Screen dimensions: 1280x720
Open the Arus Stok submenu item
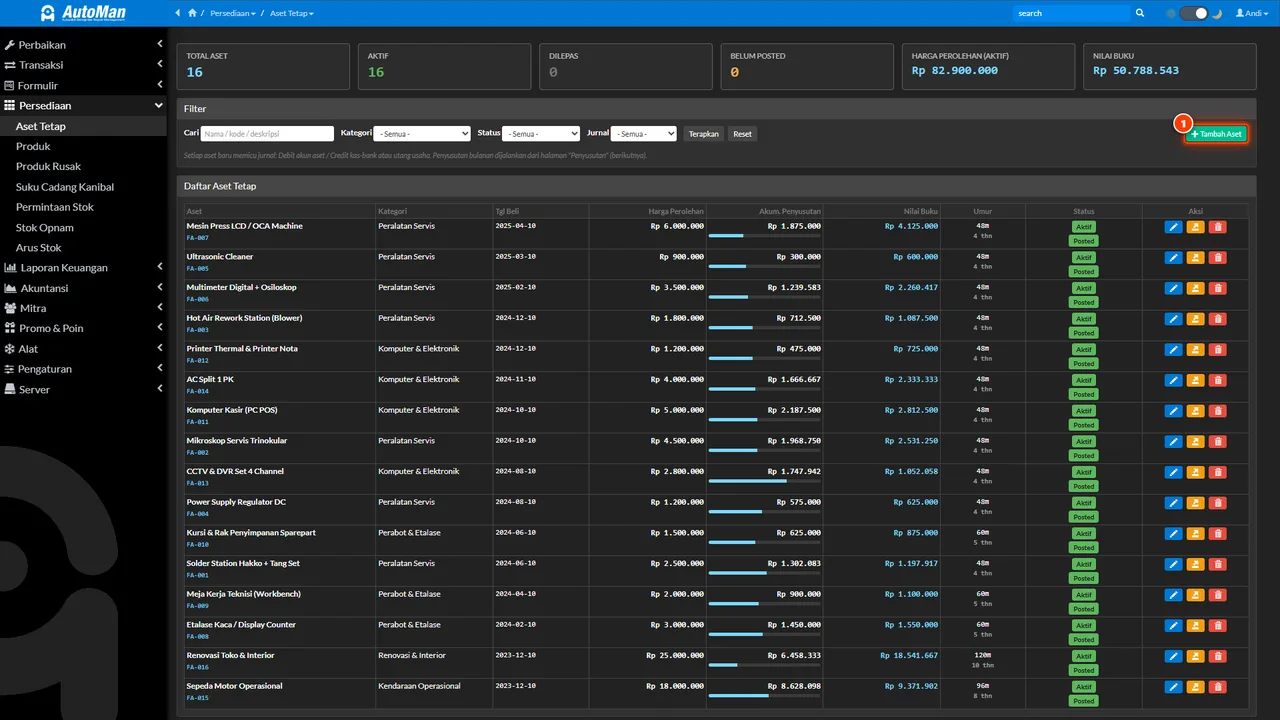coord(38,247)
